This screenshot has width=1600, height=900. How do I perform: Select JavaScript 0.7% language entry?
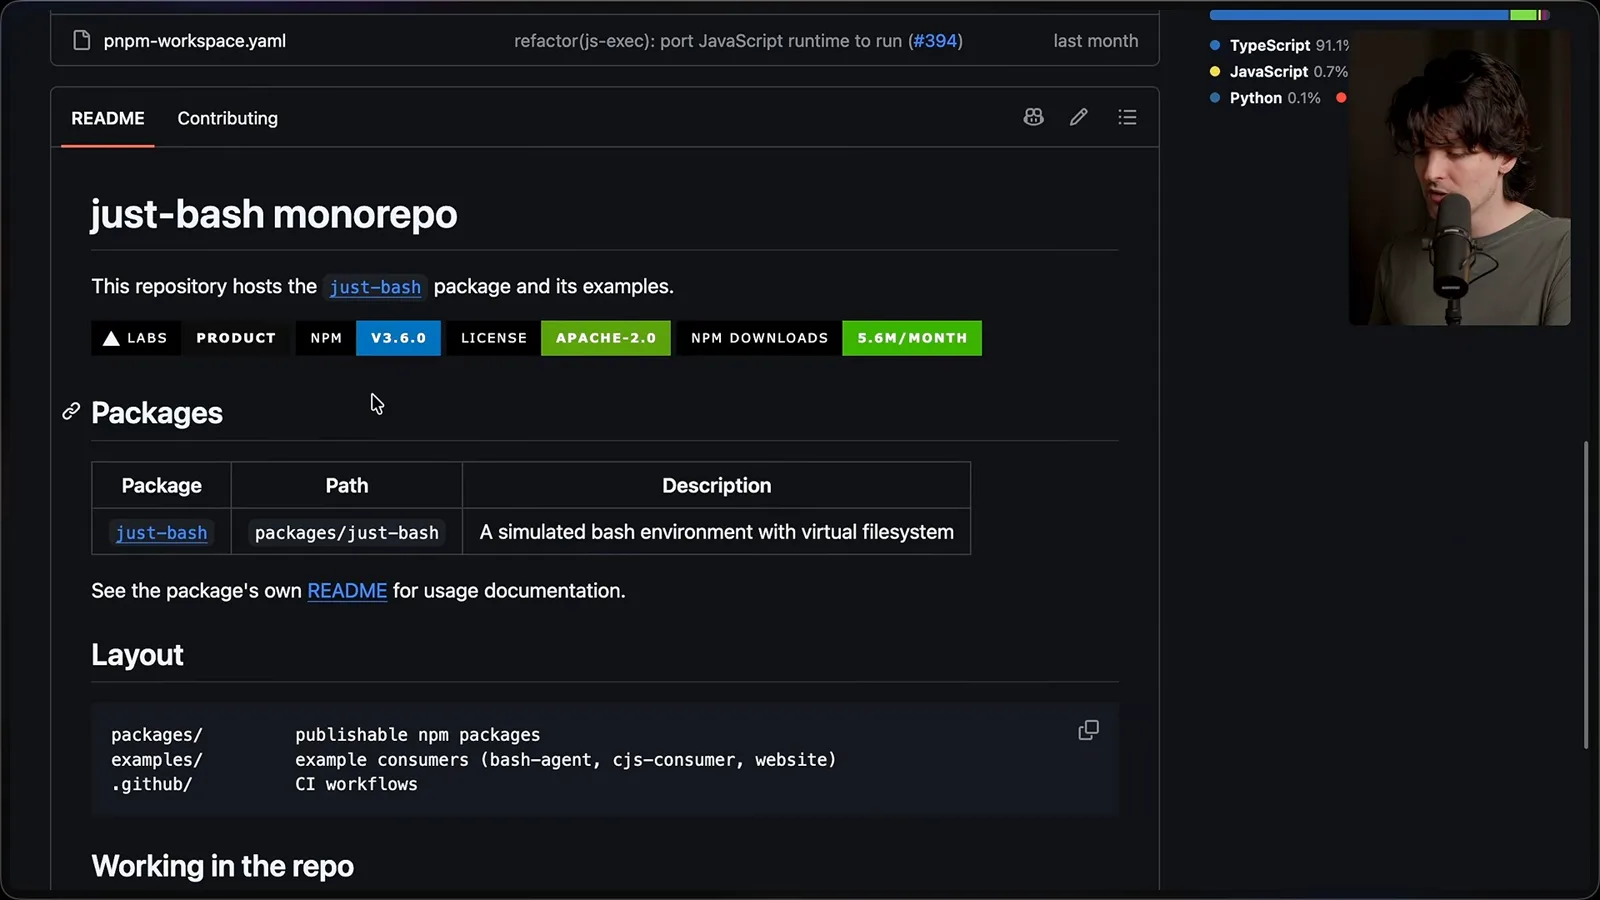(1279, 72)
